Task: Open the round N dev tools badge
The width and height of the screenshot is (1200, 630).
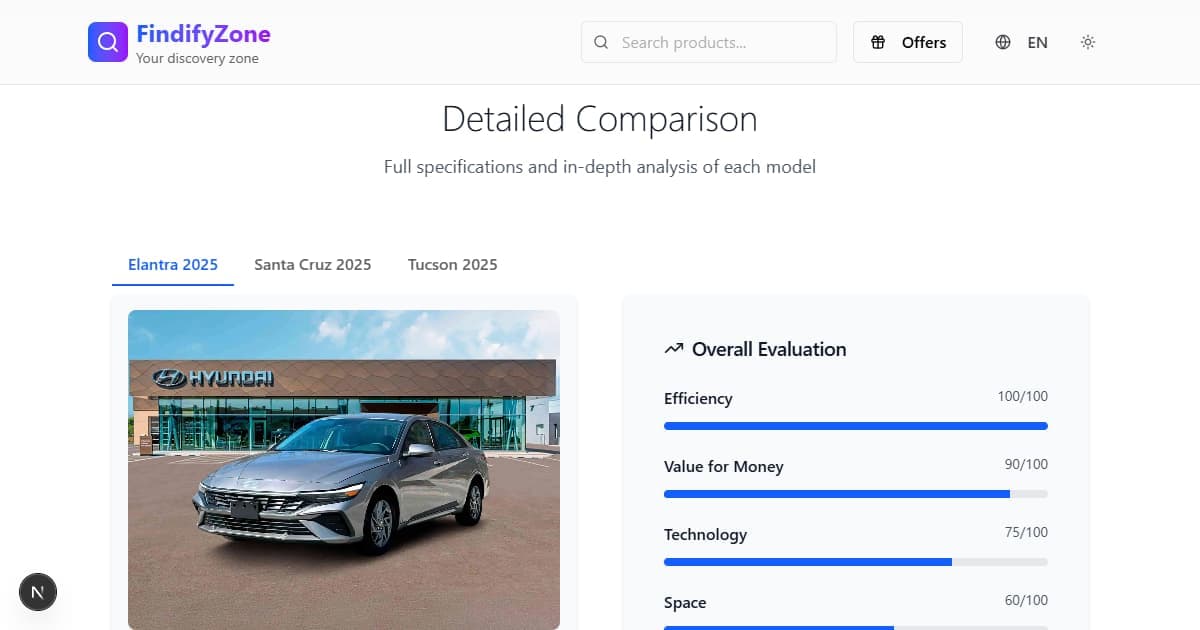Action: [x=38, y=592]
